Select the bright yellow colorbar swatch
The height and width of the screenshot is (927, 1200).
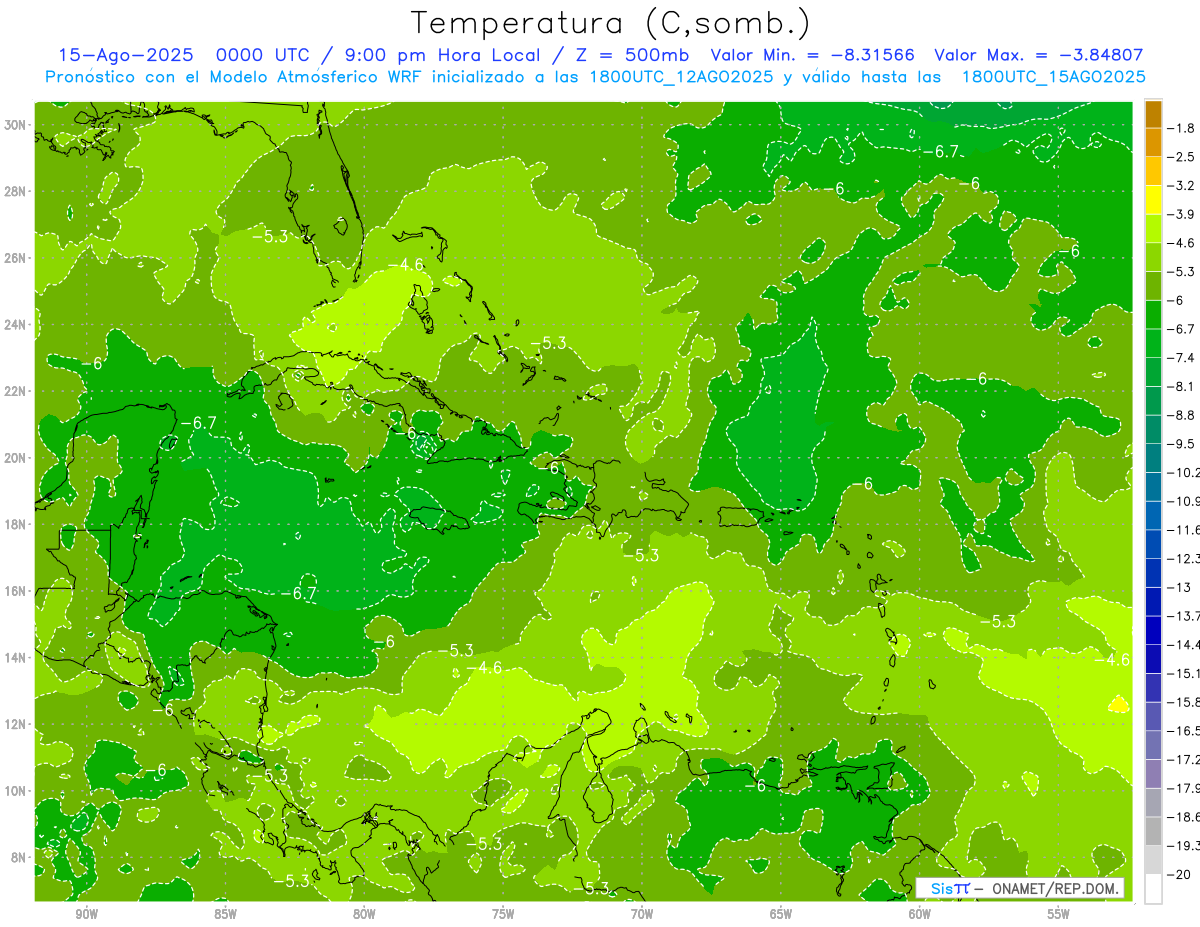[1153, 200]
